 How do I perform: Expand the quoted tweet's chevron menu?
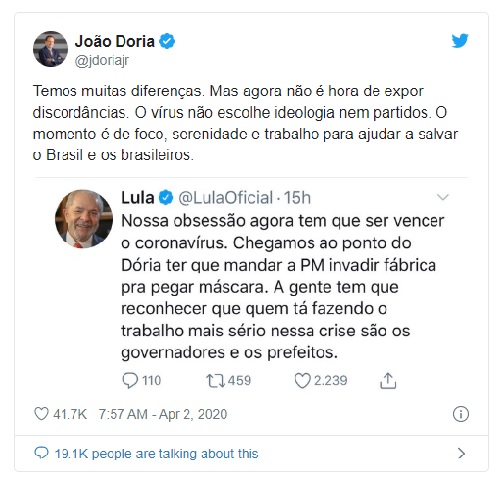coord(443,197)
